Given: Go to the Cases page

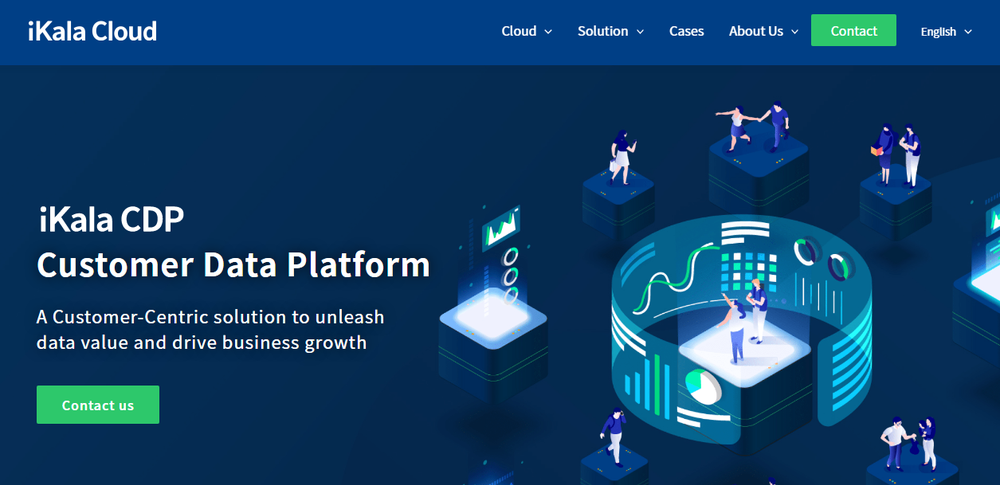Looking at the screenshot, I should click(x=686, y=31).
